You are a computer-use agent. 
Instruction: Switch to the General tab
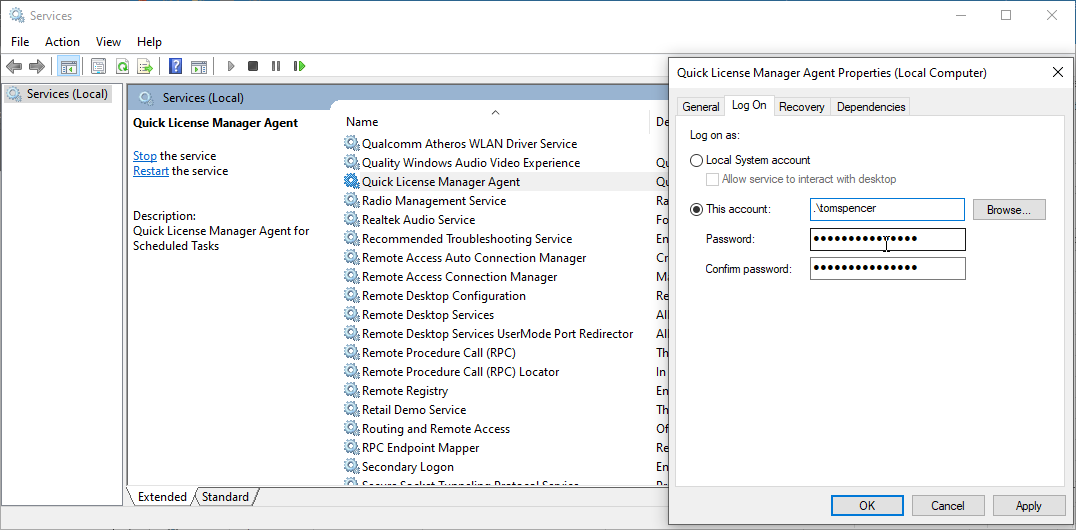[701, 106]
